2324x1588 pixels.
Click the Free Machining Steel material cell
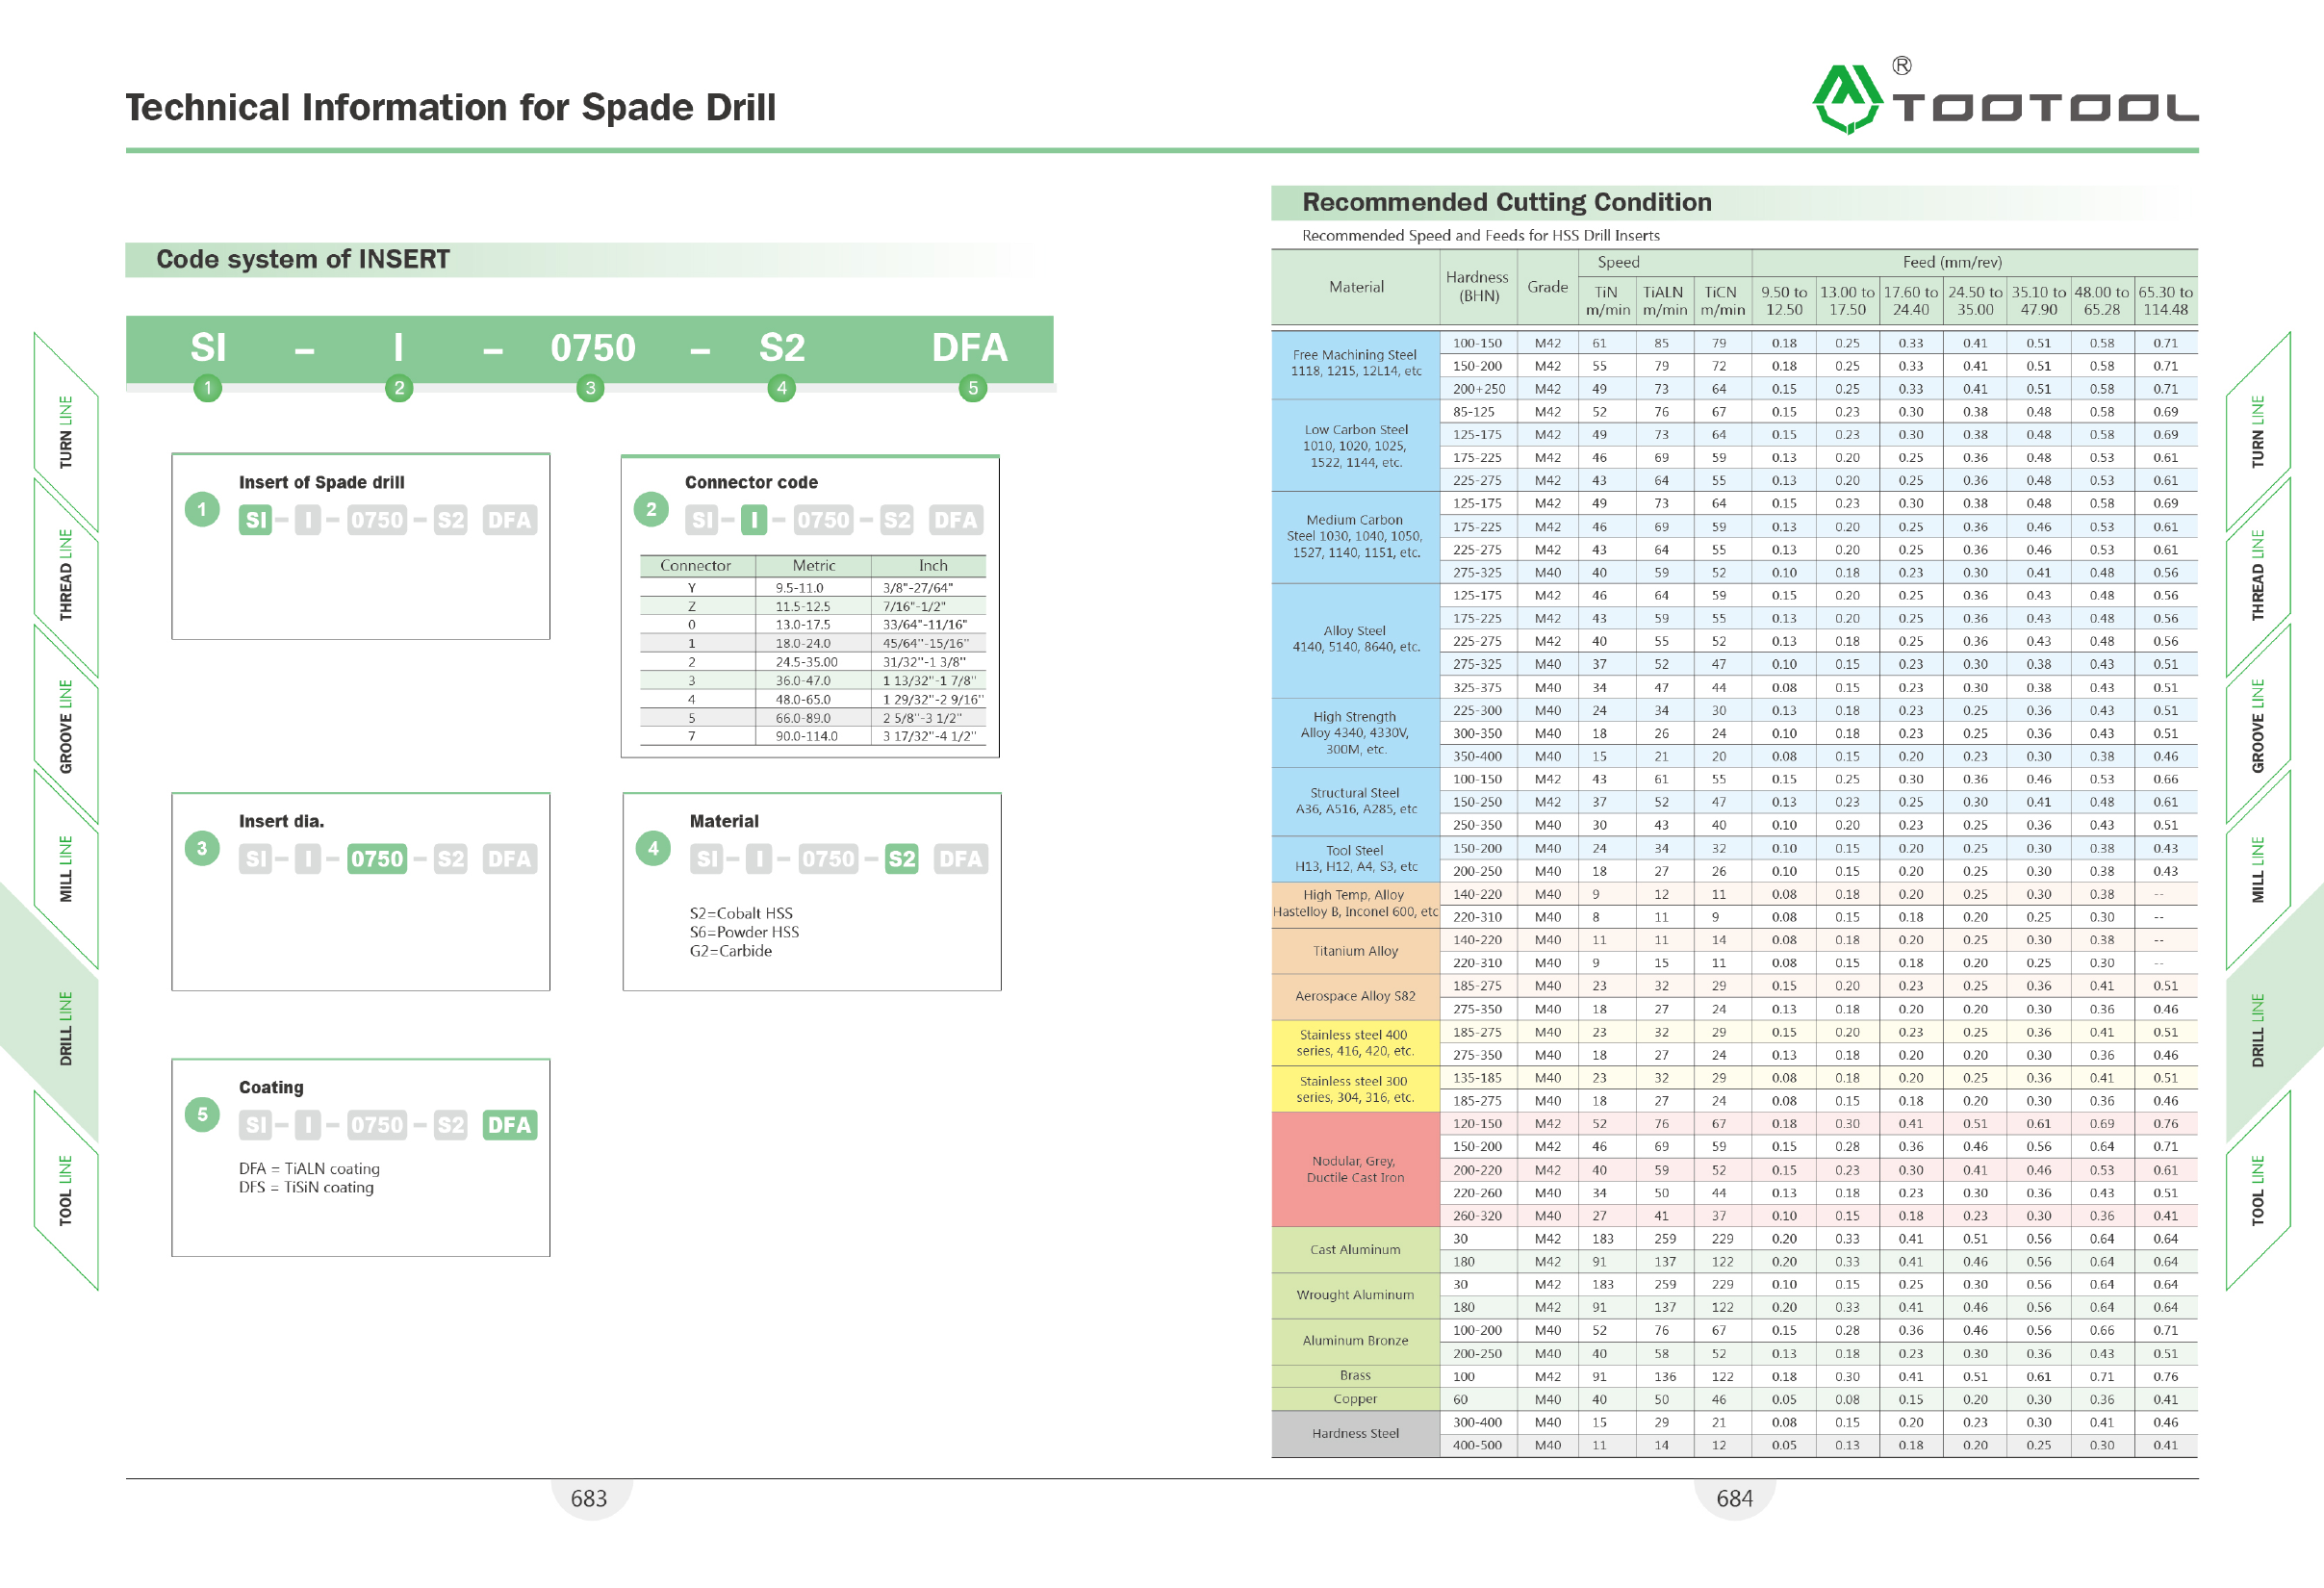(1356, 365)
